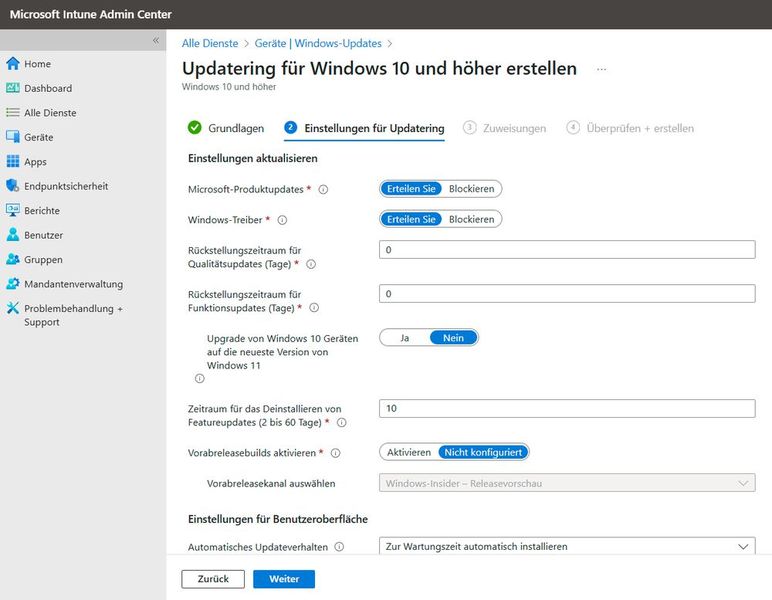
Task: Collapse the sidebar with double-chevron icon
Action: 156,40
